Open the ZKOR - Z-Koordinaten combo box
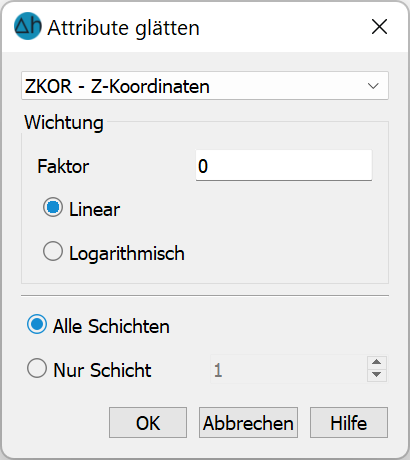 205,86
